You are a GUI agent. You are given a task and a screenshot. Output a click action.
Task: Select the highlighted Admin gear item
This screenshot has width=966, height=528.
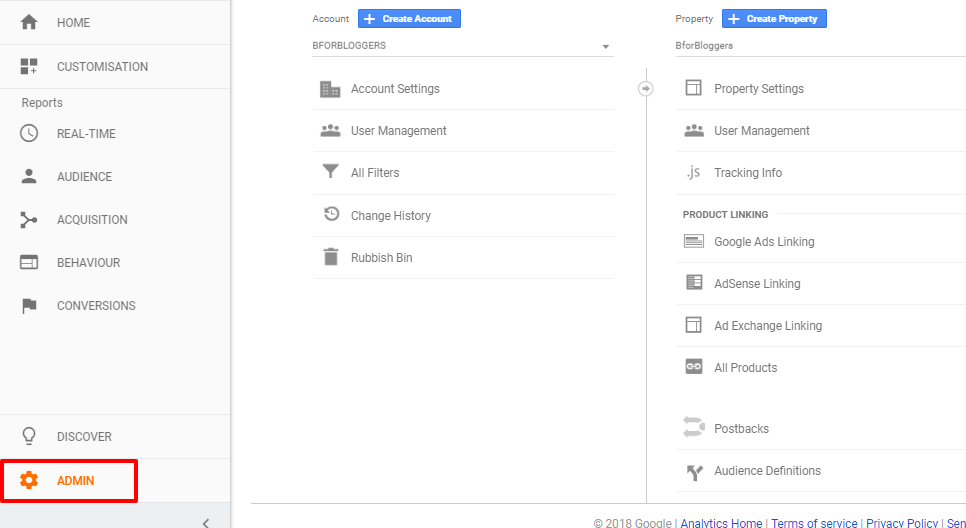click(x=68, y=481)
